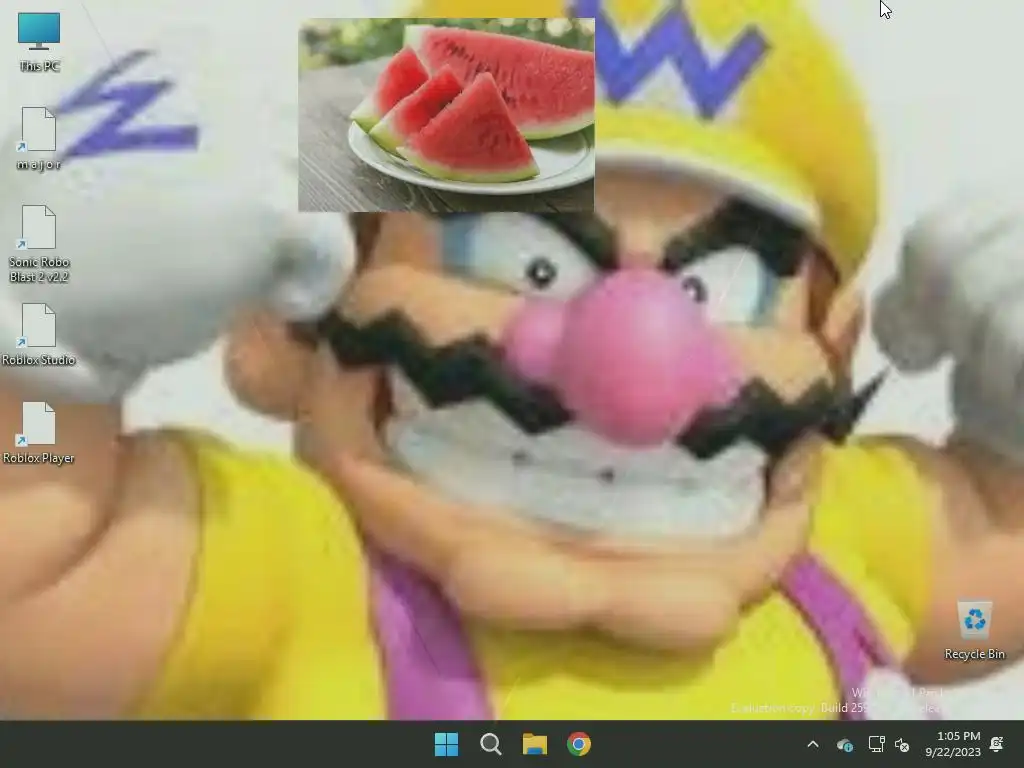Select the Roblox Studio shortcut
1024x768 pixels.
click(x=39, y=334)
